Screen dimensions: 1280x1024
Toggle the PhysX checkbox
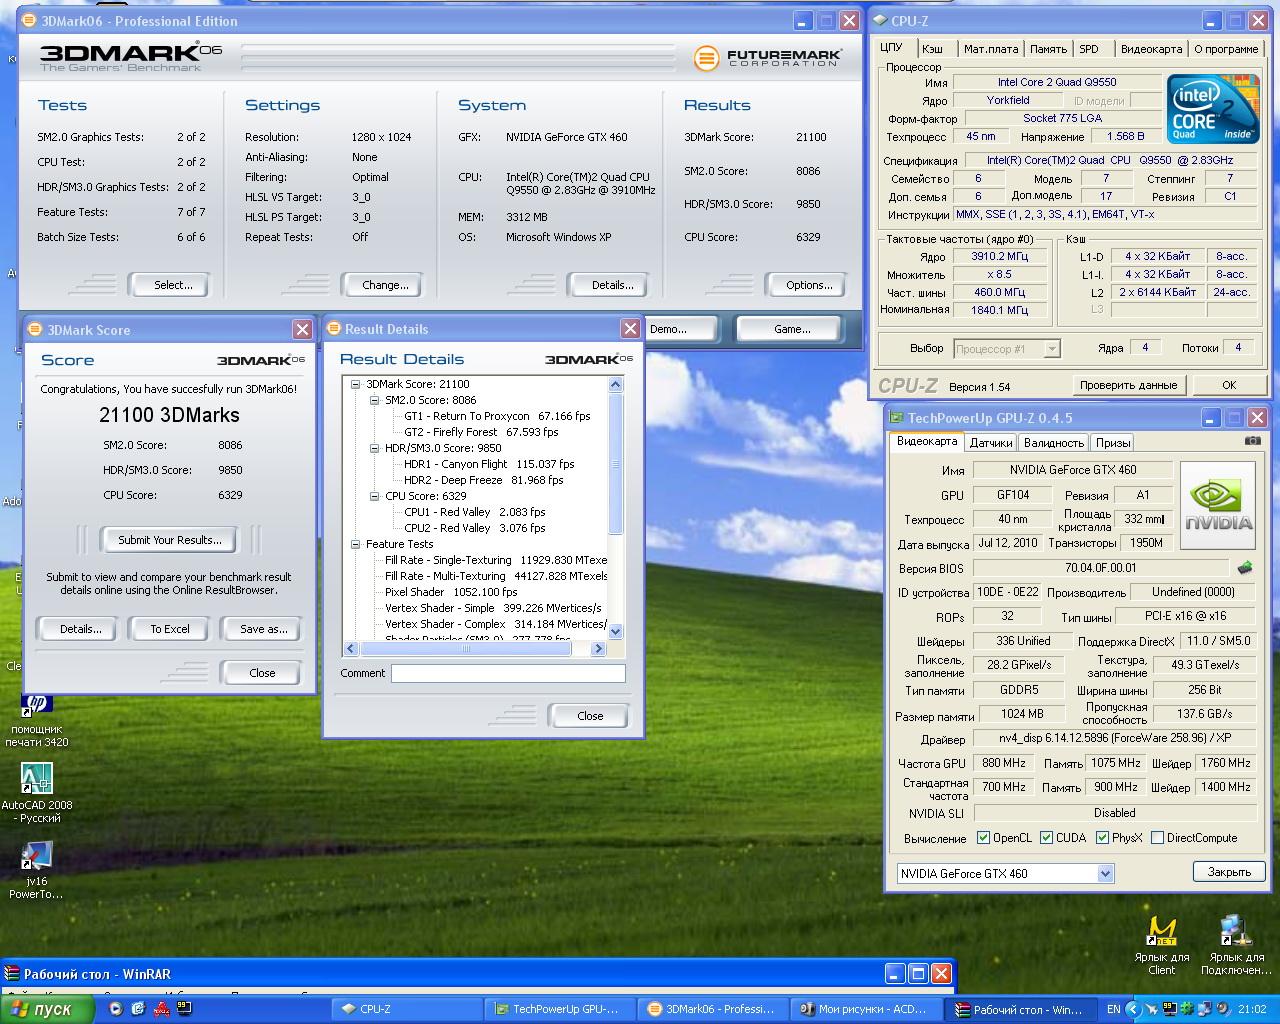coord(1102,838)
